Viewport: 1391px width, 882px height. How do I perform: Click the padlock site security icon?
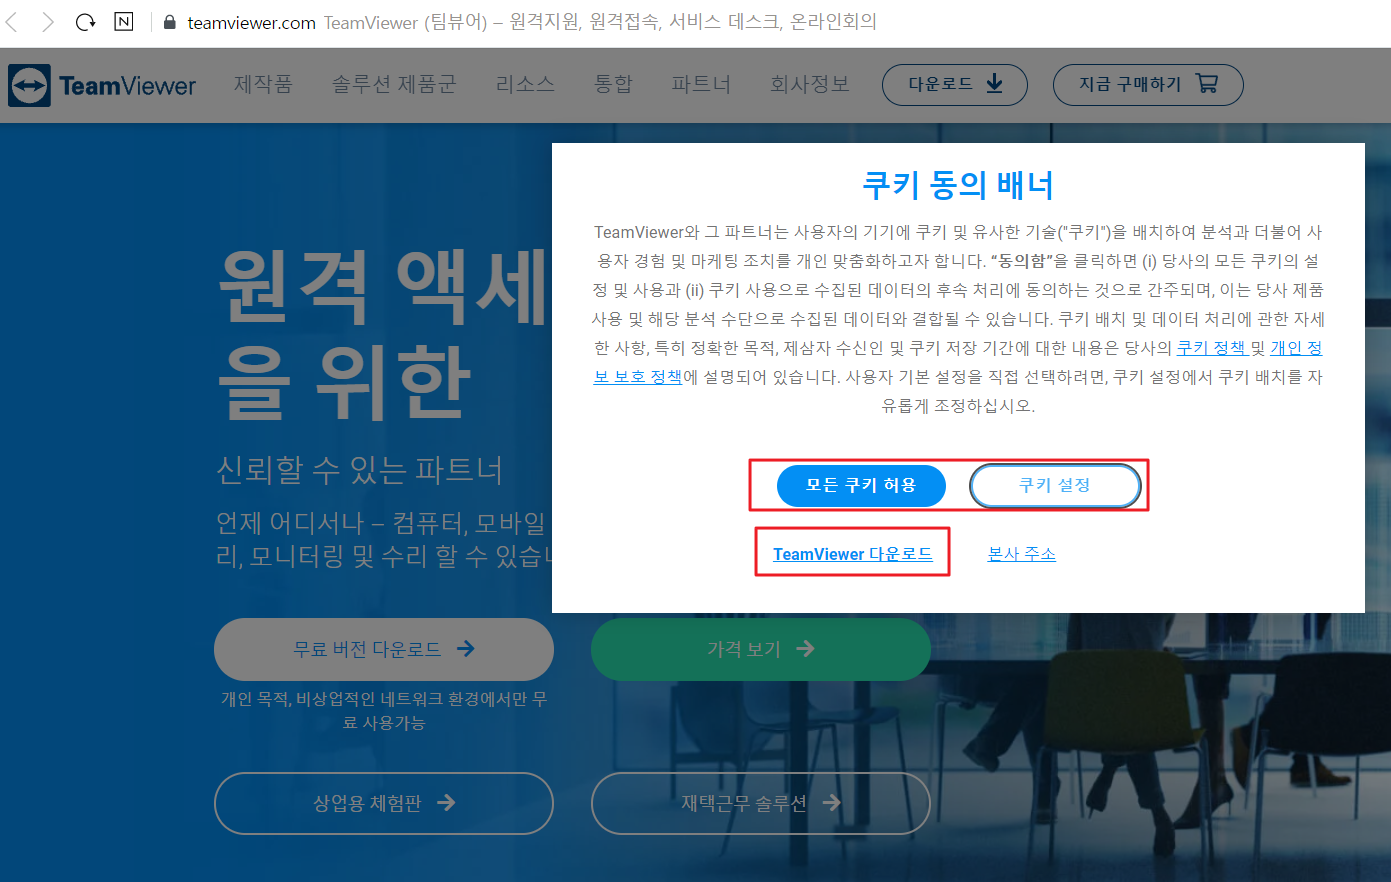(169, 22)
